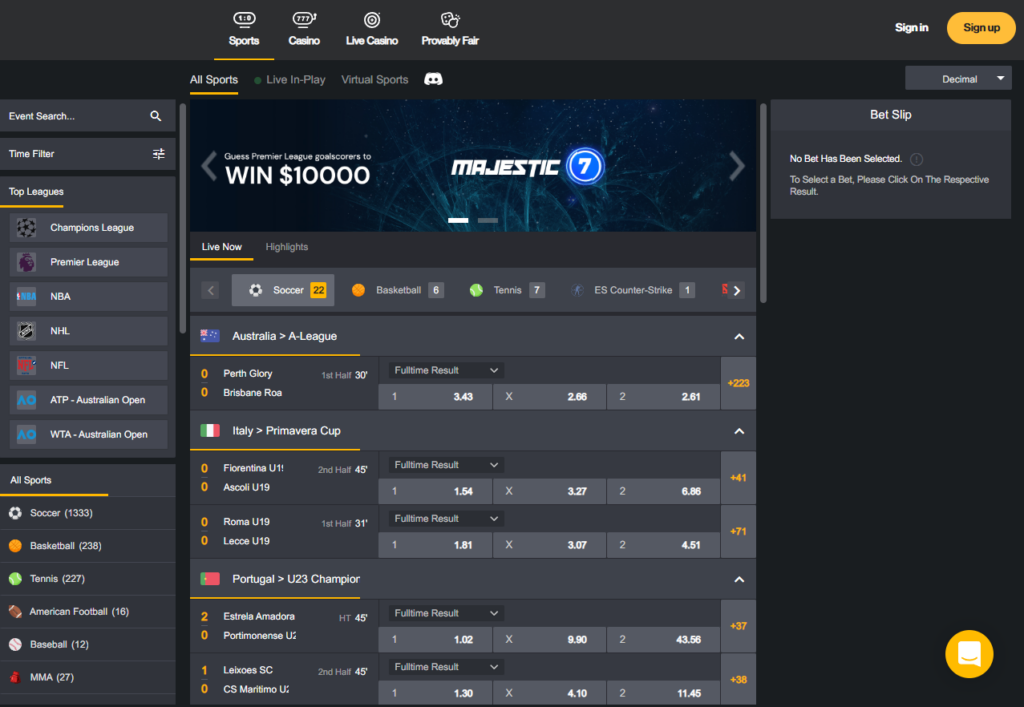Open the live chat support bubble

pos(969,654)
